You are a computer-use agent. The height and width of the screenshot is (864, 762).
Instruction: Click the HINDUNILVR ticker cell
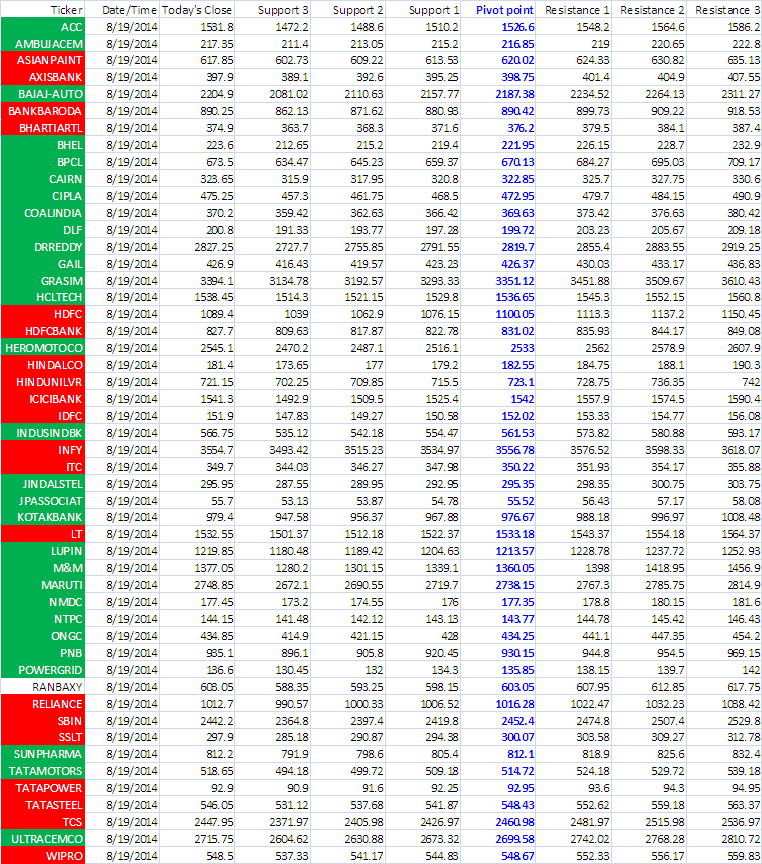tap(43, 382)
